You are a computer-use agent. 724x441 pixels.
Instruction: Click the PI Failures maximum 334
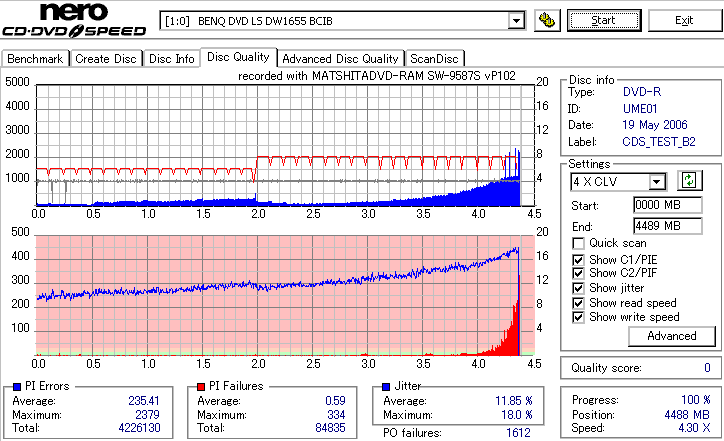click(336, 415)
